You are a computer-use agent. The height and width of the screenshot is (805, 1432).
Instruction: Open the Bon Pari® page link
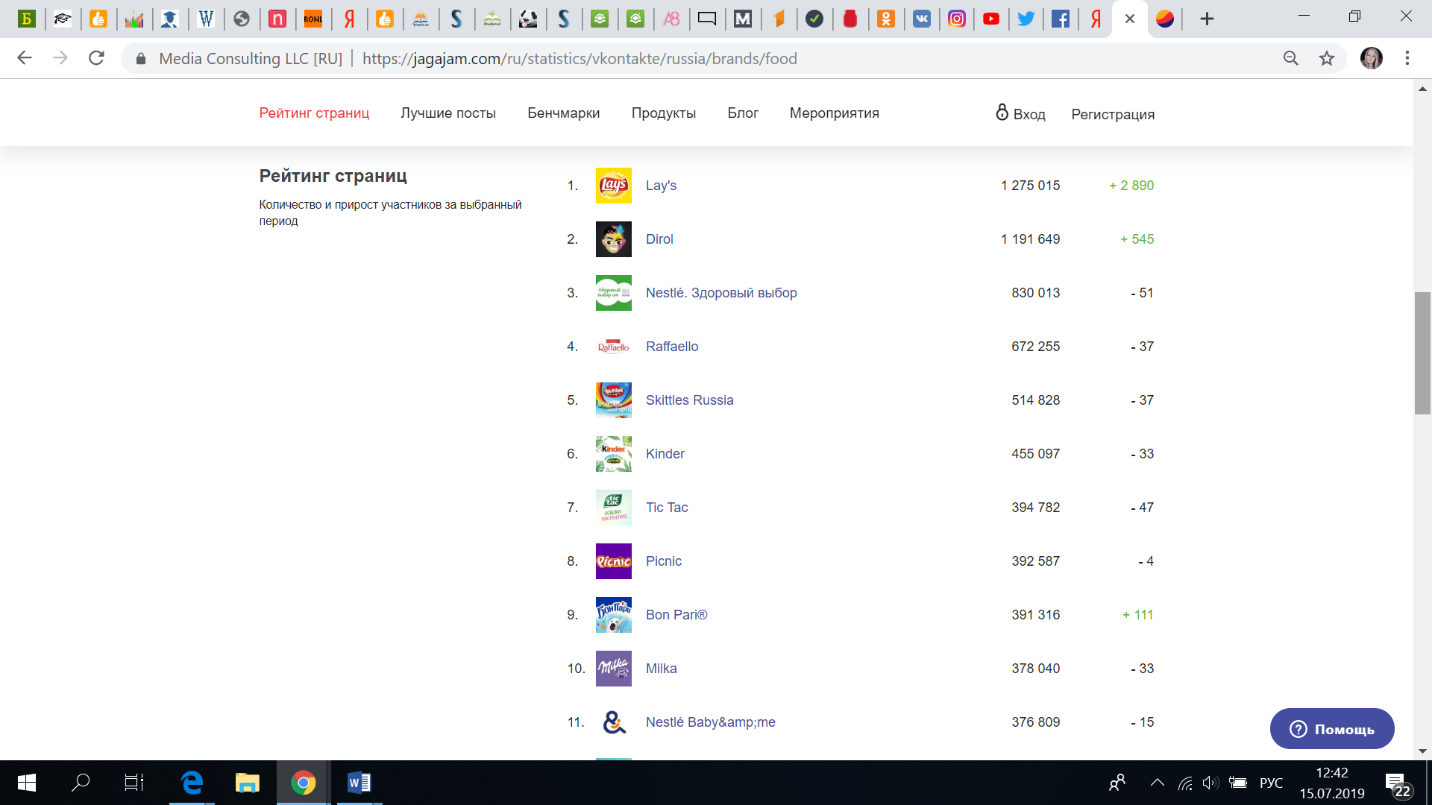pyautogui.click(x=676, y=615)
